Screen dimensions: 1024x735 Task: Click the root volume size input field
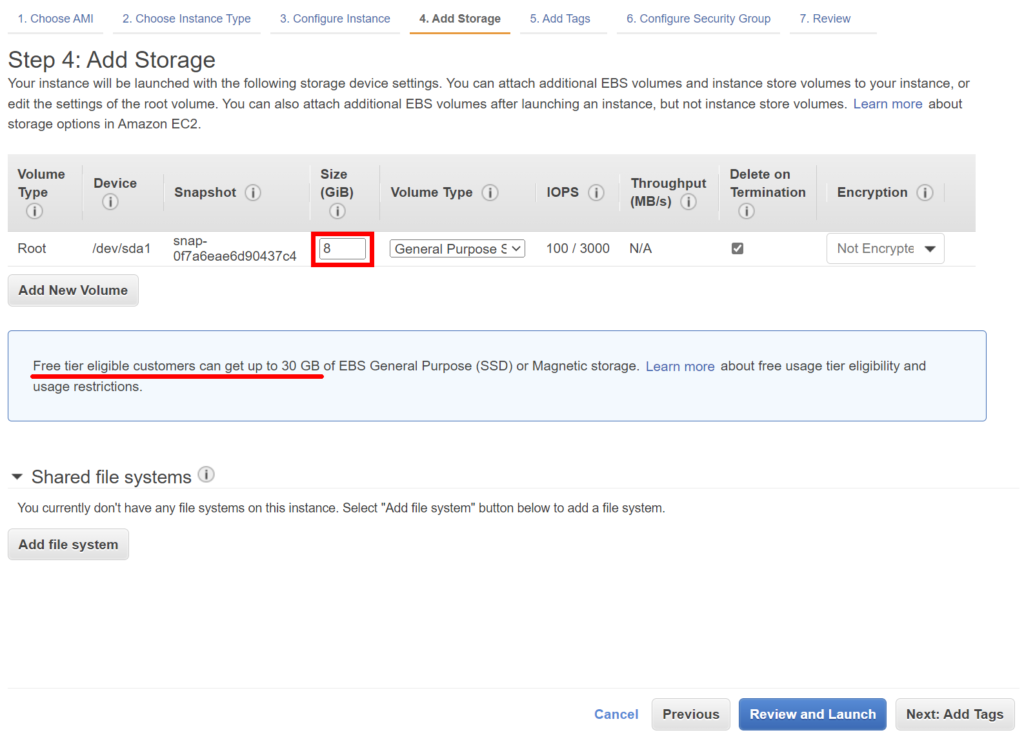(x=342, y=249)
